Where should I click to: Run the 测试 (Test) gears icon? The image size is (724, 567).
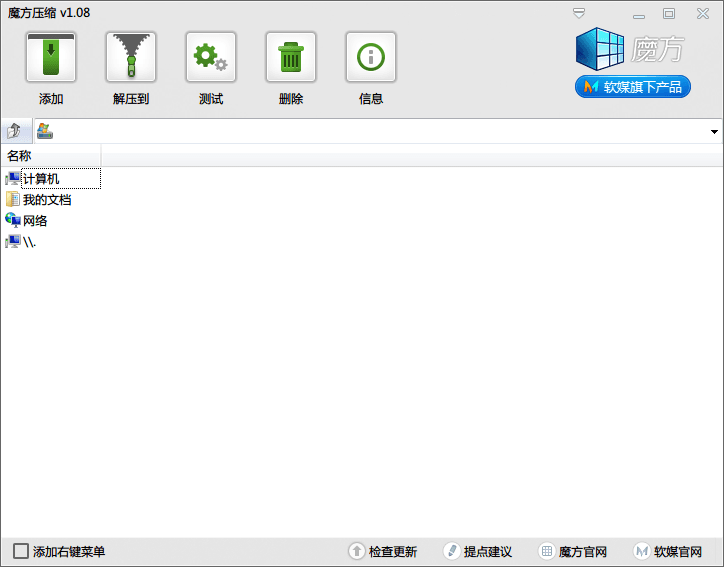[211, 57]
